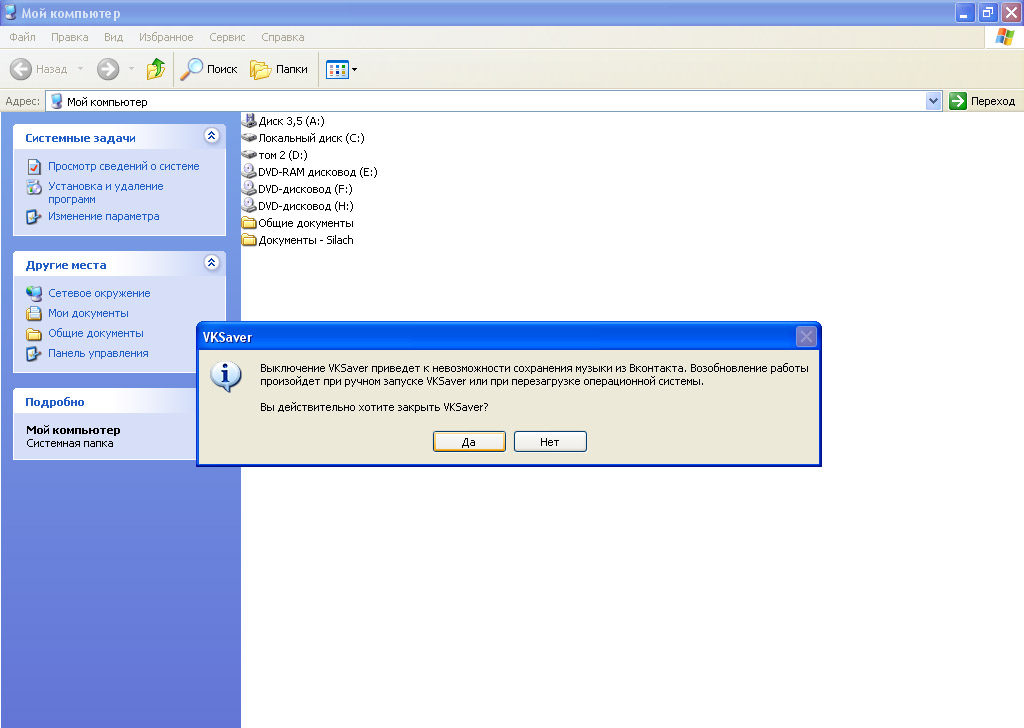The width and height of the screenshot is (1024, 728).
Task: Click the Windows flag logo icon
Action: pyautogui.click(x=1004, y=37)
